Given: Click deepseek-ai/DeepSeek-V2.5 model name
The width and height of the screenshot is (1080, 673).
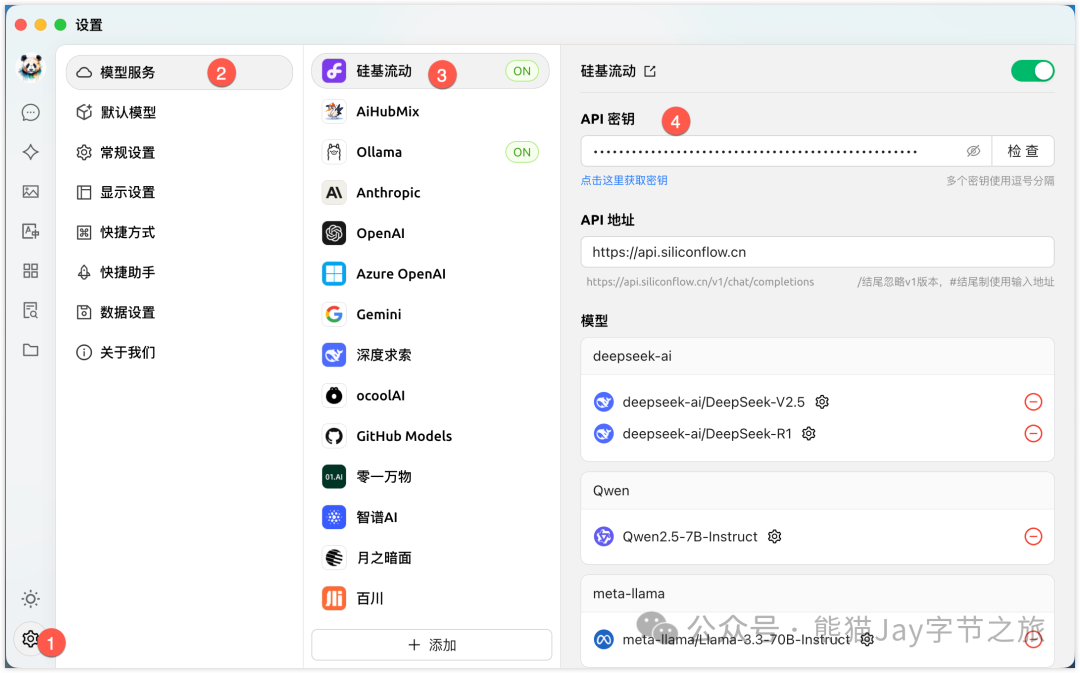Looking at the screenshot, I should pyautogui.click(x=714, y=402).
